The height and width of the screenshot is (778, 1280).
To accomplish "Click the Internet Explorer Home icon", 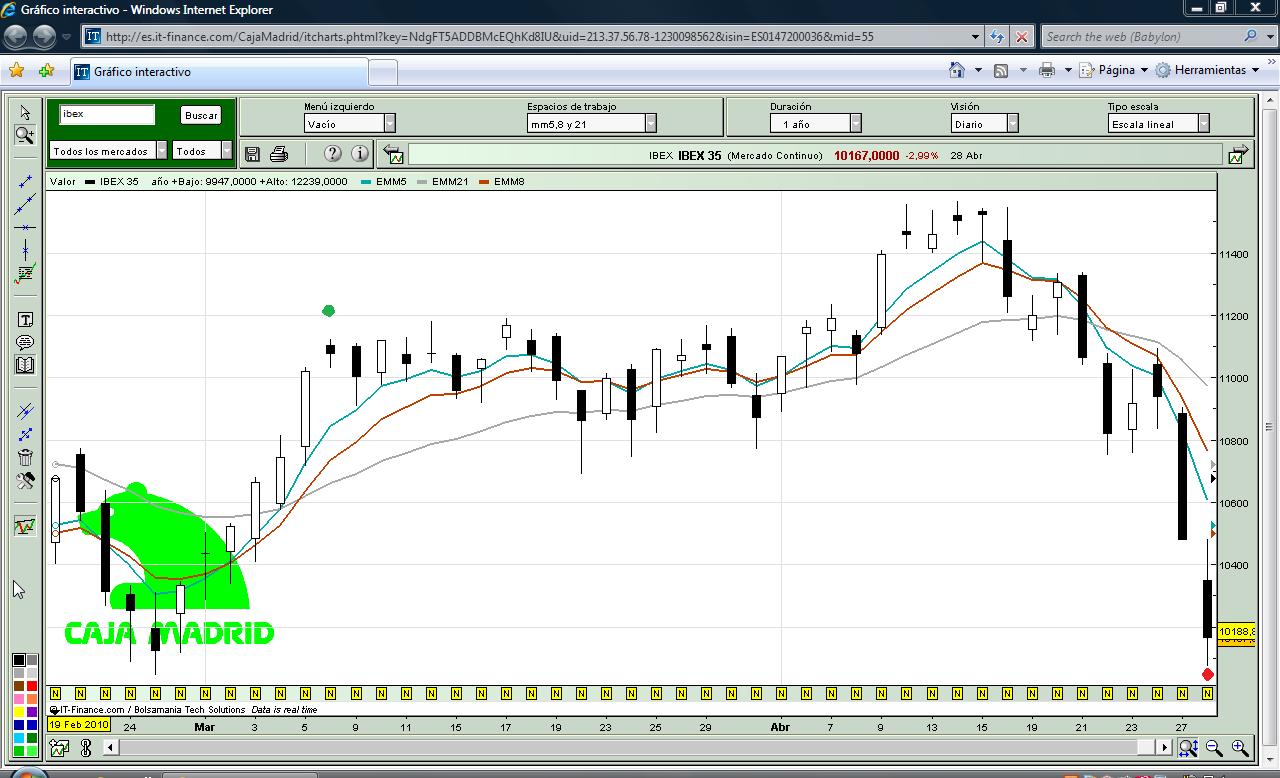I will pyautogui.click(x=957, y=70).
